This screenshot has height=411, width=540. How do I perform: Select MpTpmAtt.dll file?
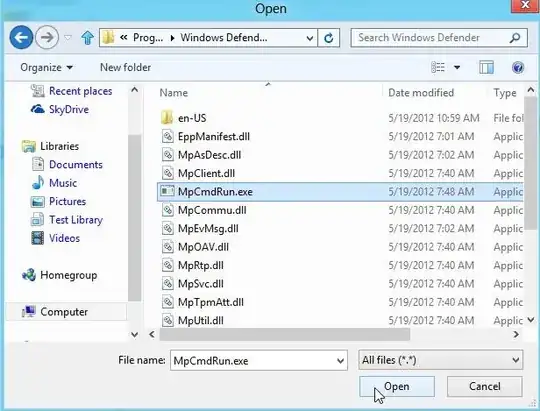point(340,302)
